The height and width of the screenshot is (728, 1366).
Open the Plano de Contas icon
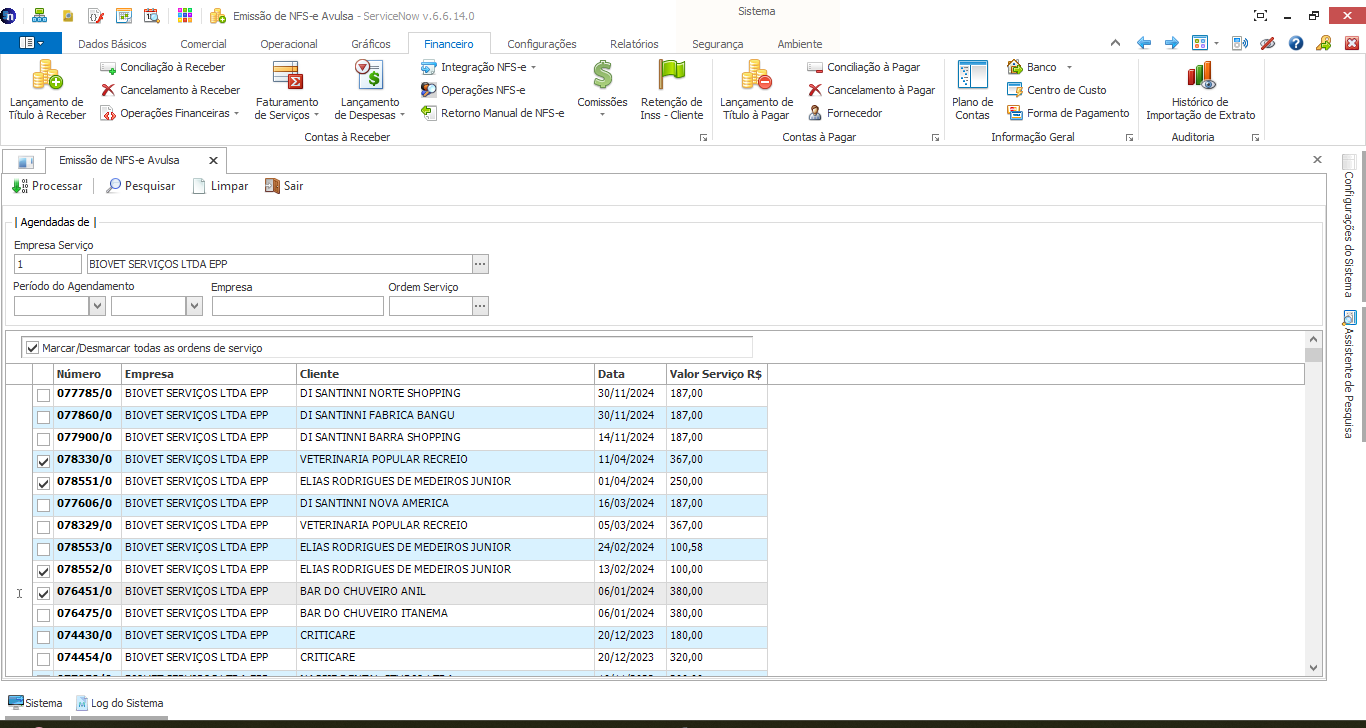click(972, 77)
